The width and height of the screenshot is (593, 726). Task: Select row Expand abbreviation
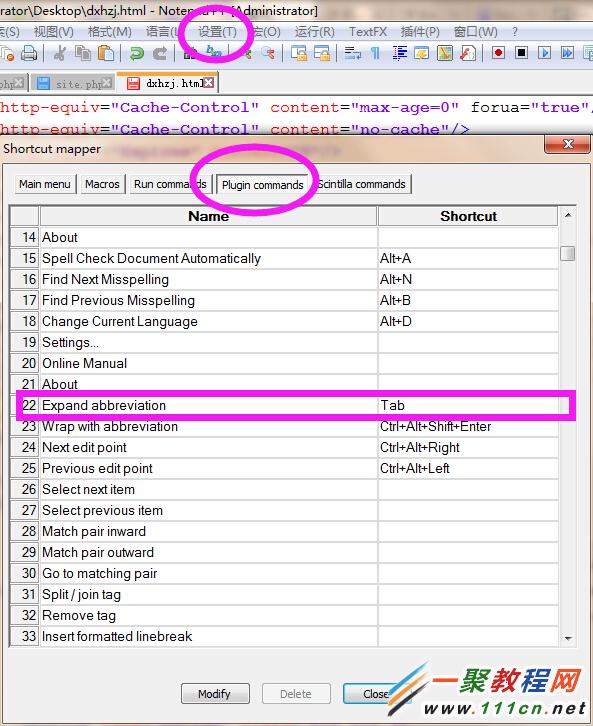click(284, 405)
